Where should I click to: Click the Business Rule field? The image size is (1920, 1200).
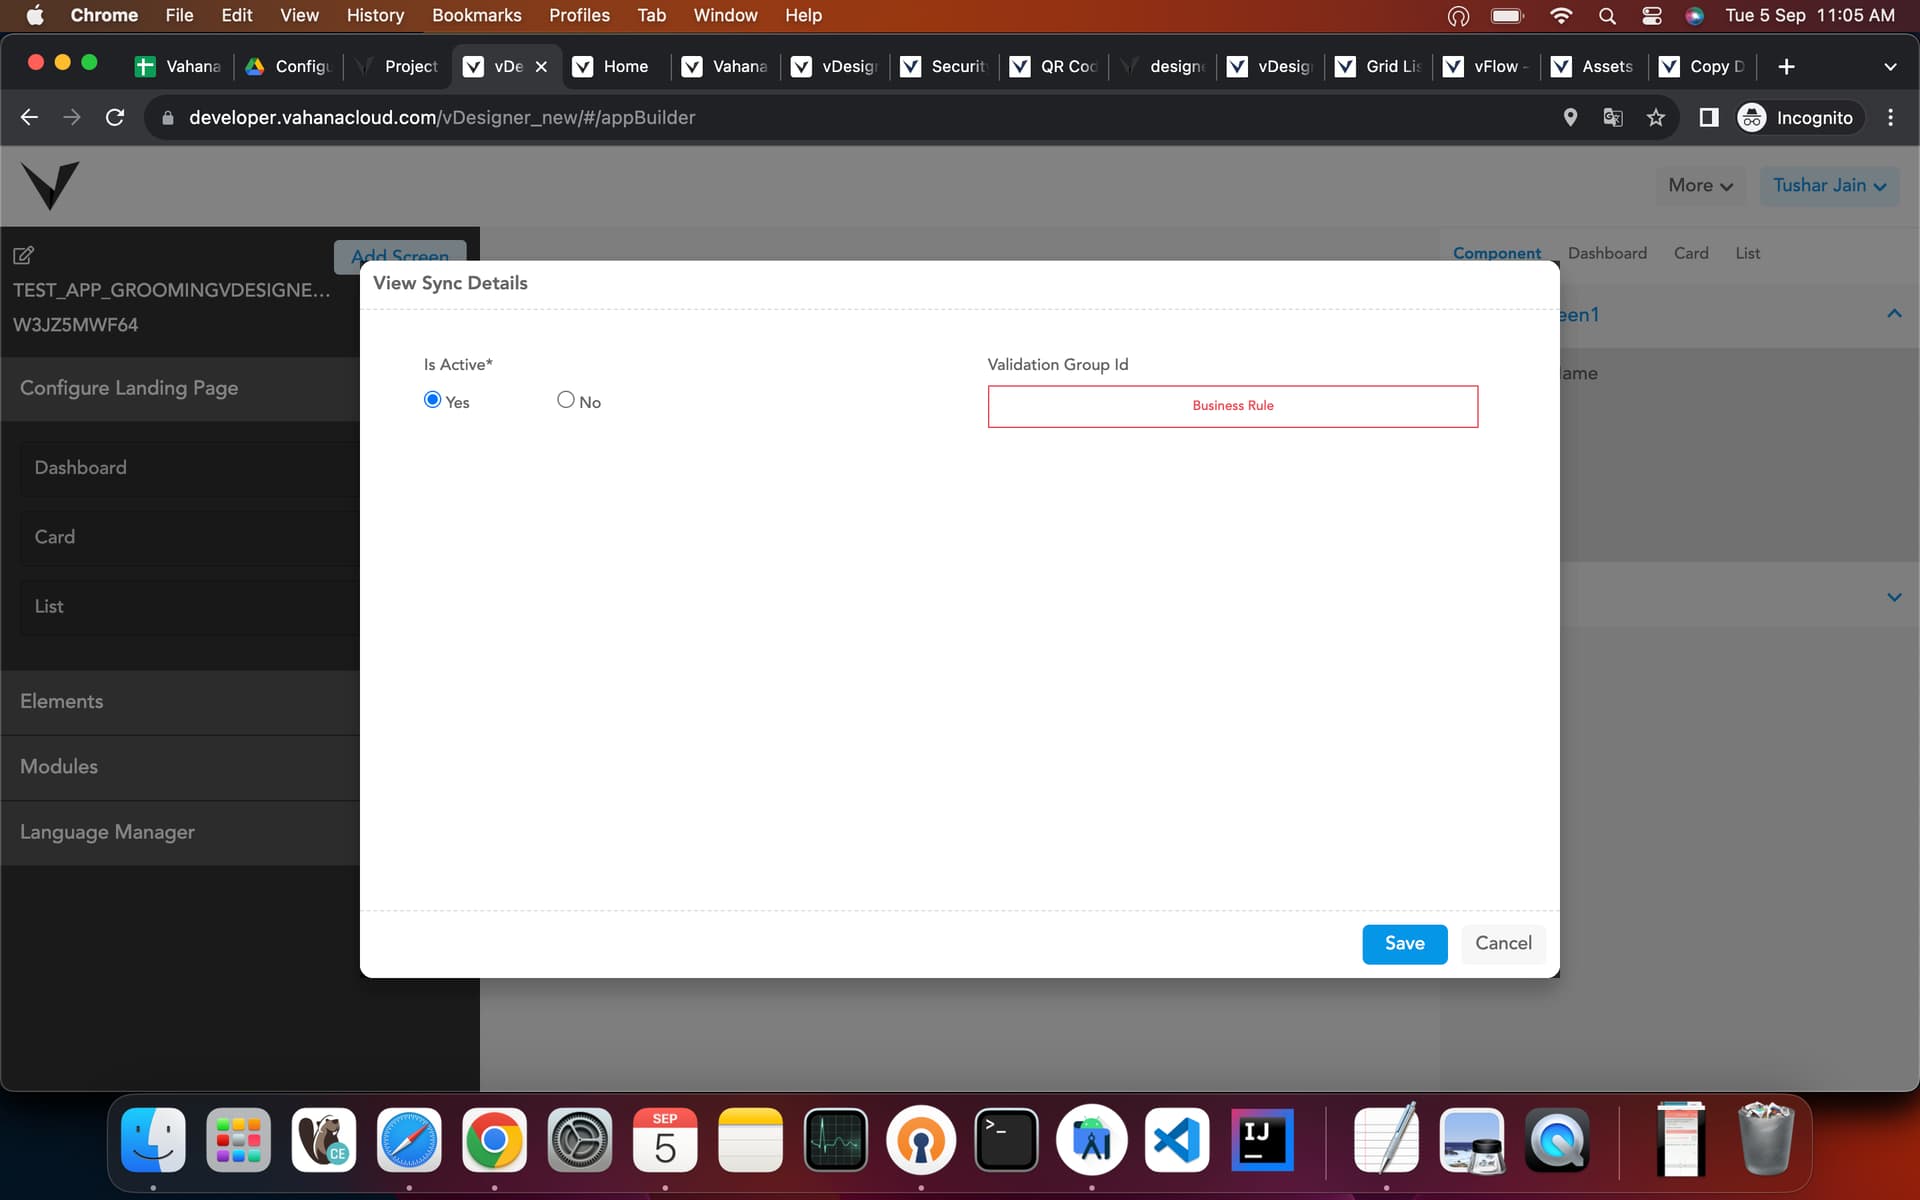[x=1232, y=406]
